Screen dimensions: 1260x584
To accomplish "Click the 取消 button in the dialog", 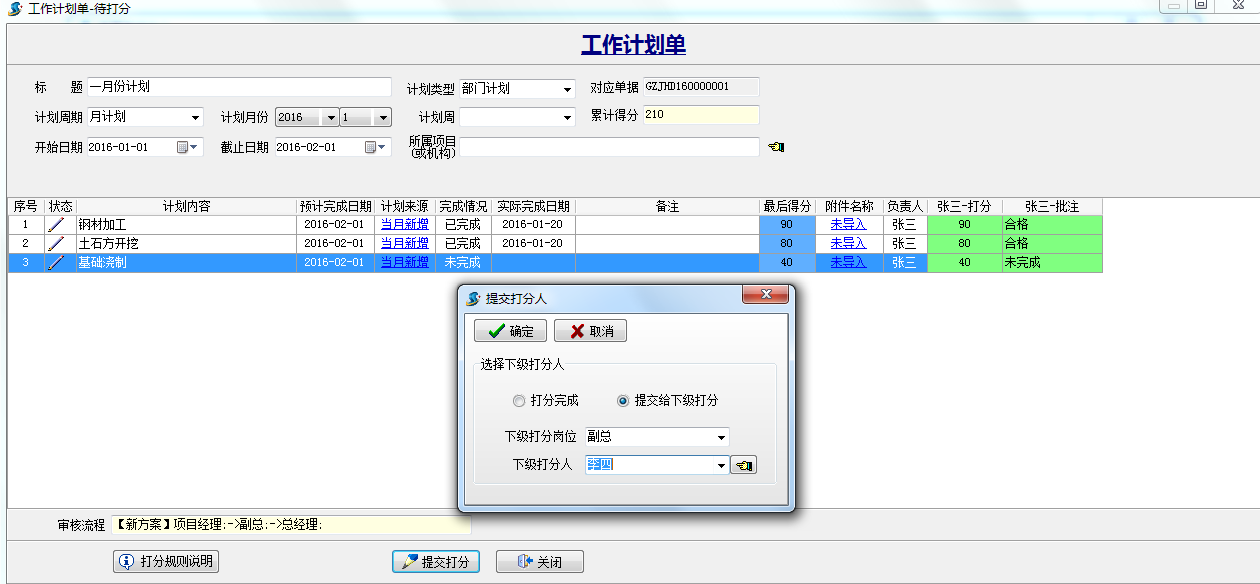I will coord(590,330).
